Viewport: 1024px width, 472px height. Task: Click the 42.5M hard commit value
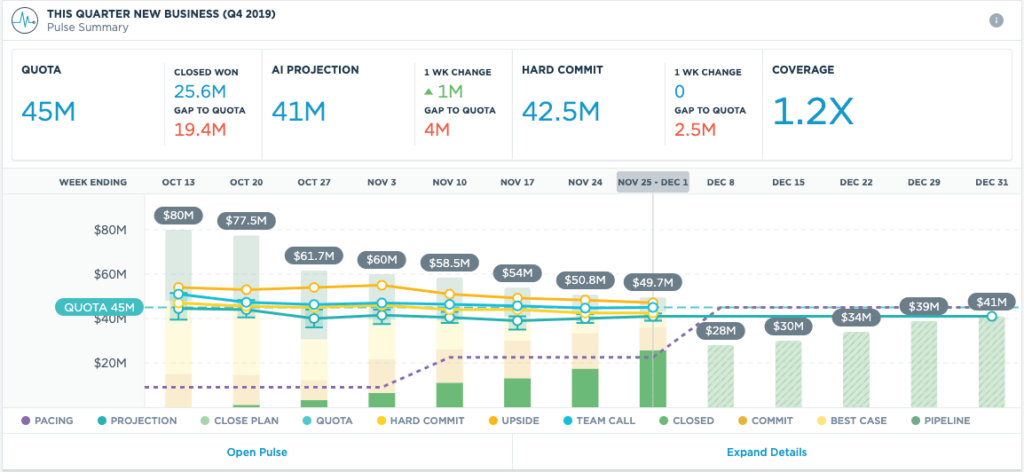click(561, 111)
